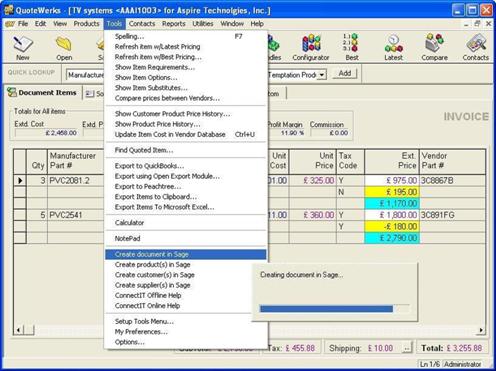Open the View menu
496x371 pixels.
coord(60,24)
